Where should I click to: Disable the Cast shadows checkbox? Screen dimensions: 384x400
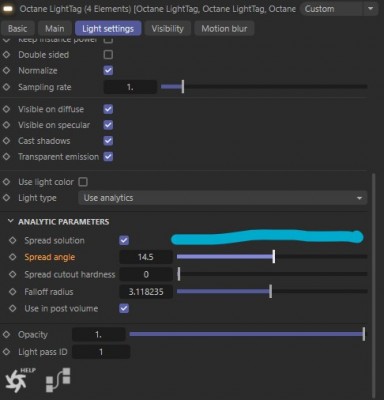pos(108,141)
